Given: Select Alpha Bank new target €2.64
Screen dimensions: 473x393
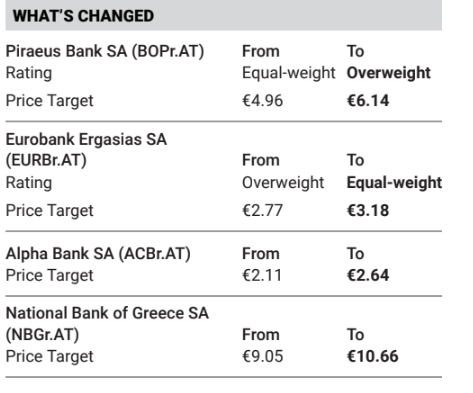Looking at the screenshot, I should coord(368,275).
